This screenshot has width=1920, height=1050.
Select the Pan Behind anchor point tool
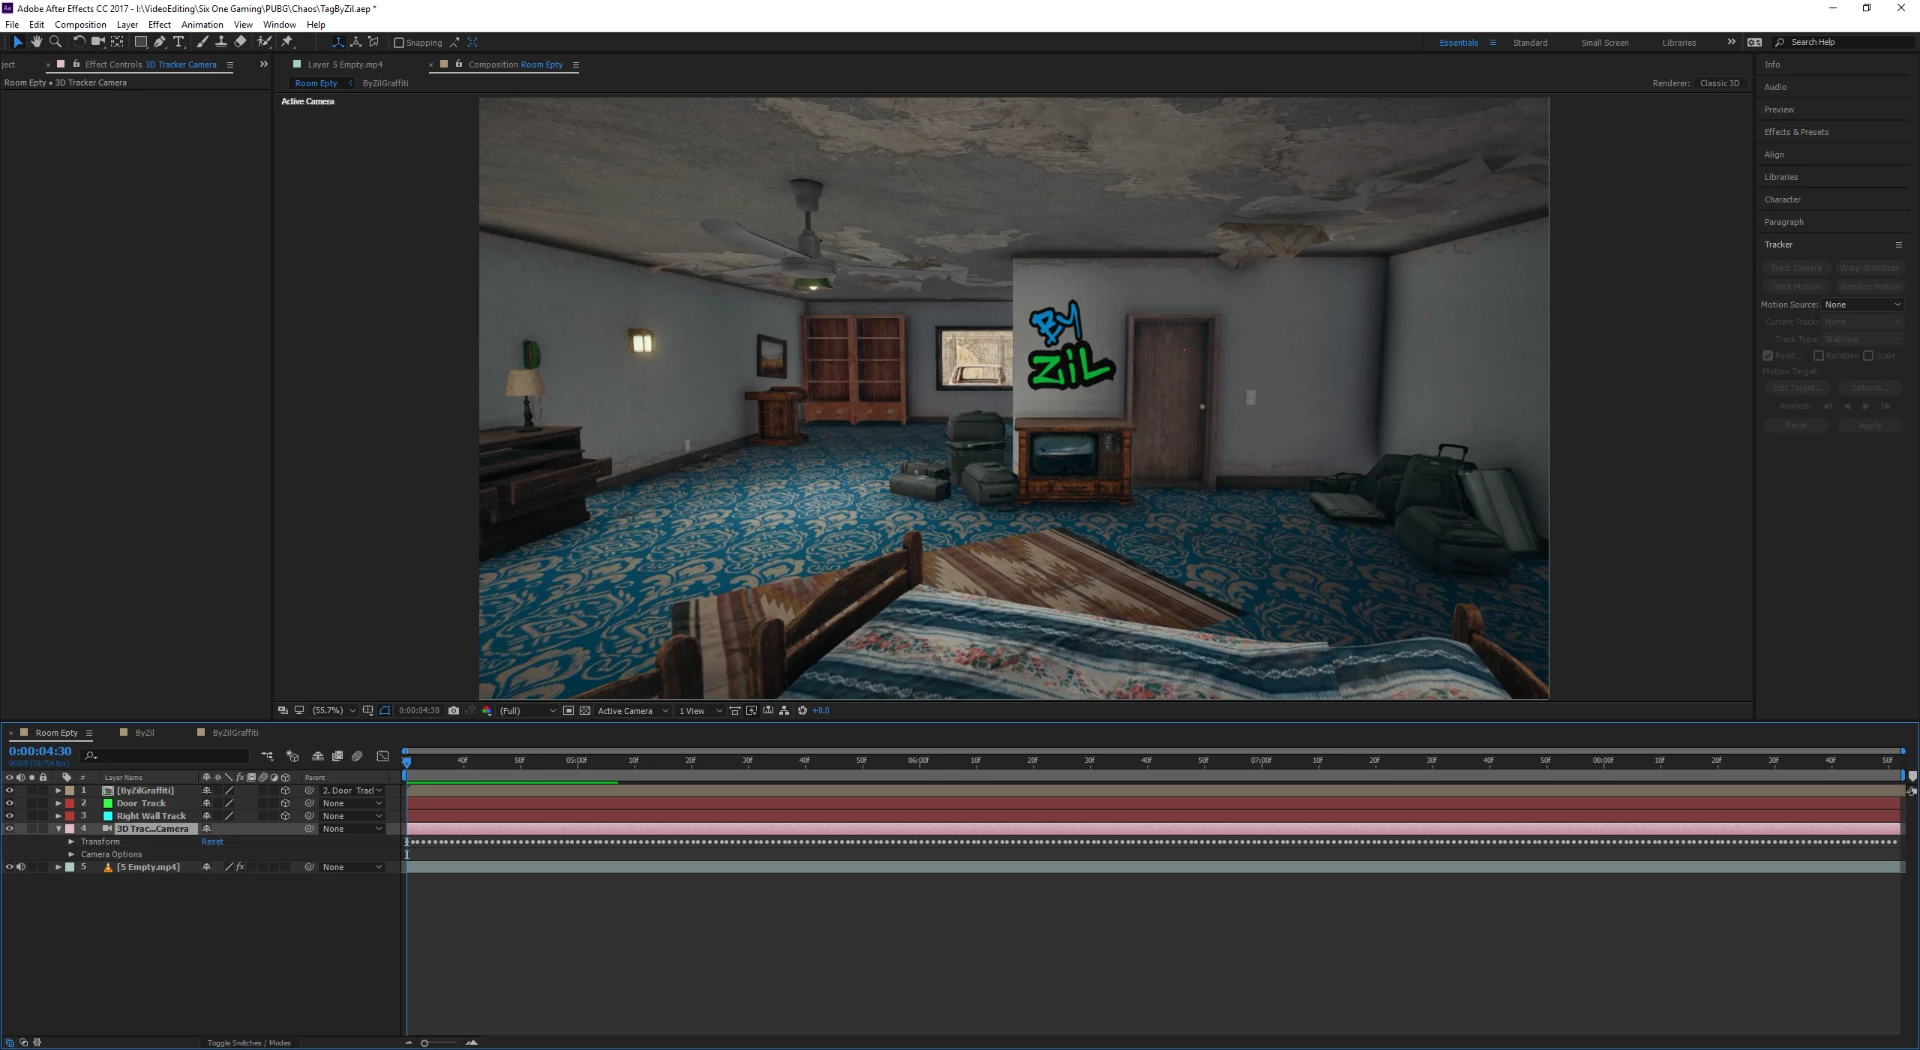click(117, 42)
